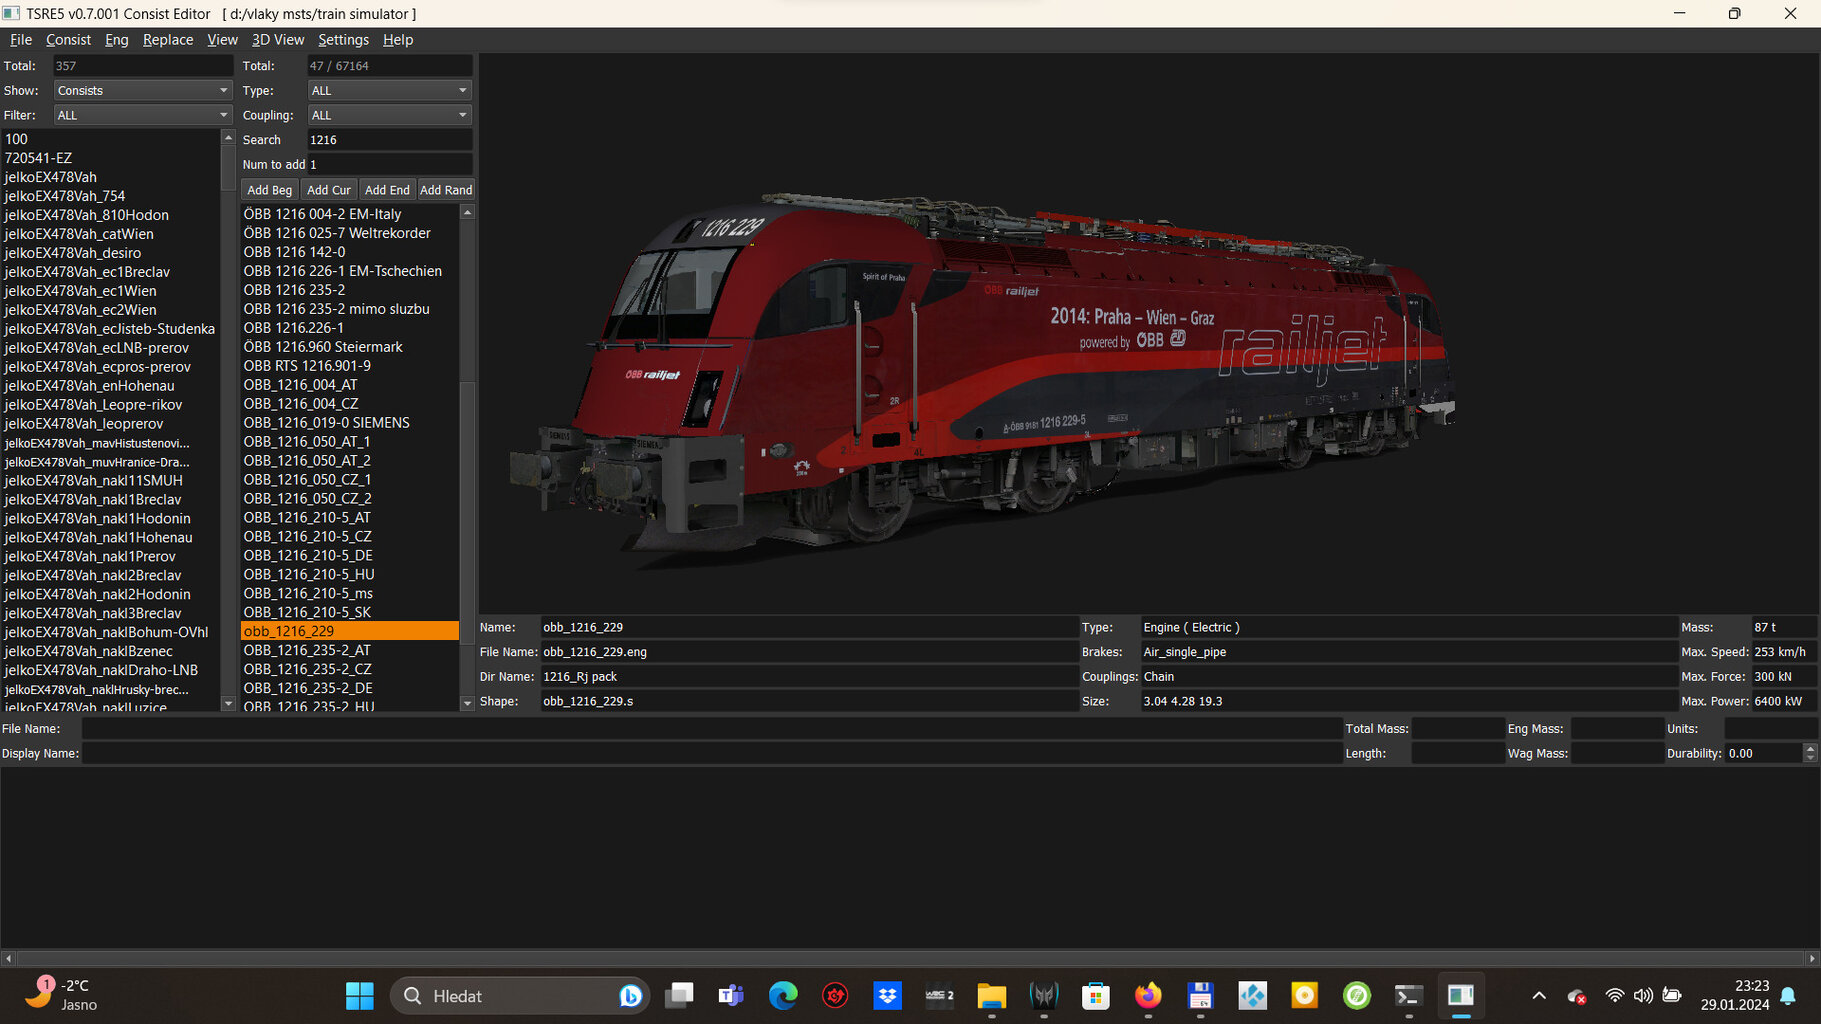Increase the Durability value with up arrow
Screen dimensions: 1821x1024
[1810, 748]
